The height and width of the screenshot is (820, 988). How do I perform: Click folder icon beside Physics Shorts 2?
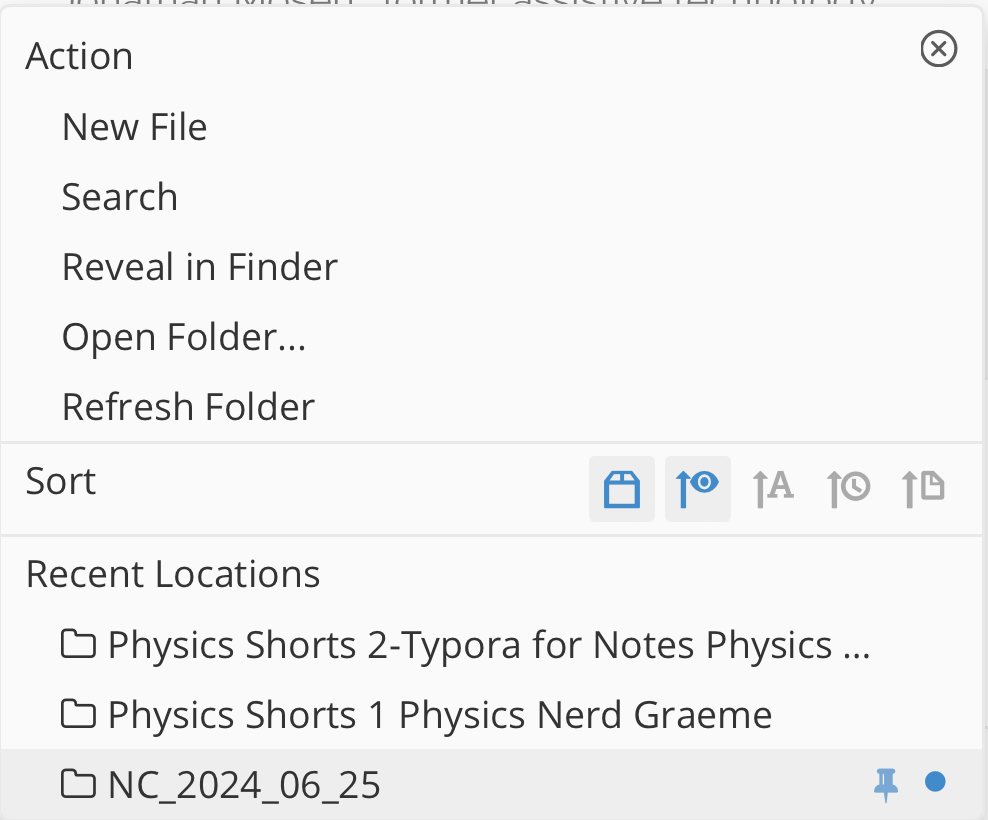click(x=78, y=645)
